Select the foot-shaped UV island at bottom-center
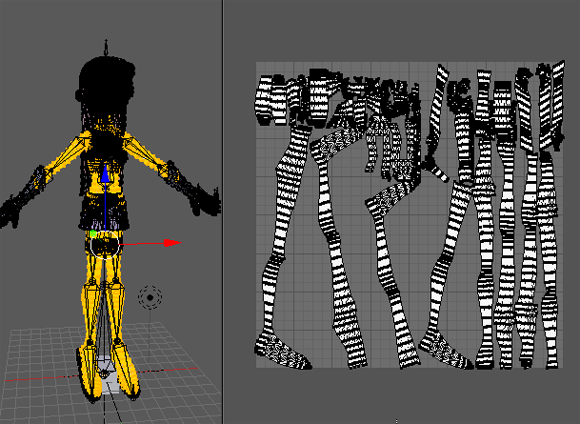This screenshot has height=424, width=580. 446,350
